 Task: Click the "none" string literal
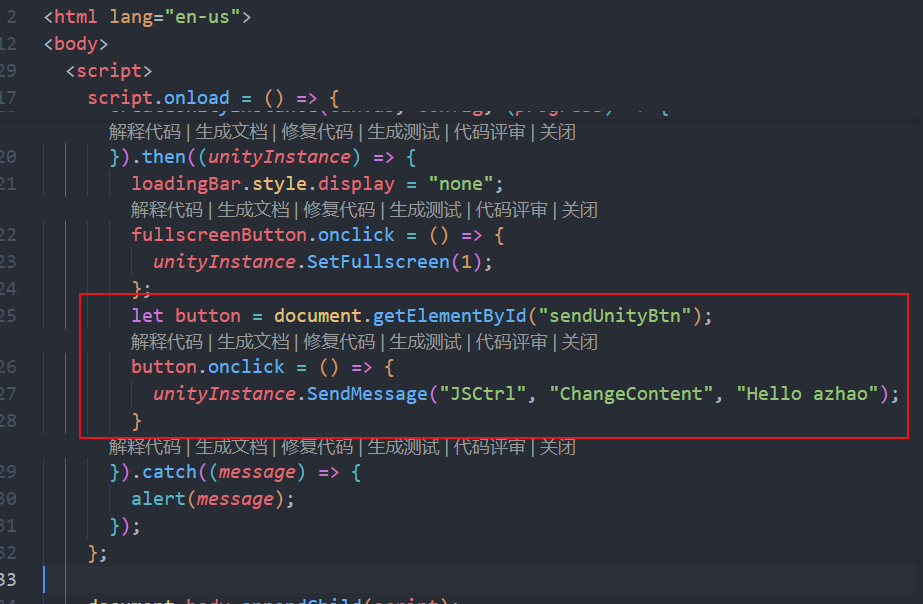[461, 184]
